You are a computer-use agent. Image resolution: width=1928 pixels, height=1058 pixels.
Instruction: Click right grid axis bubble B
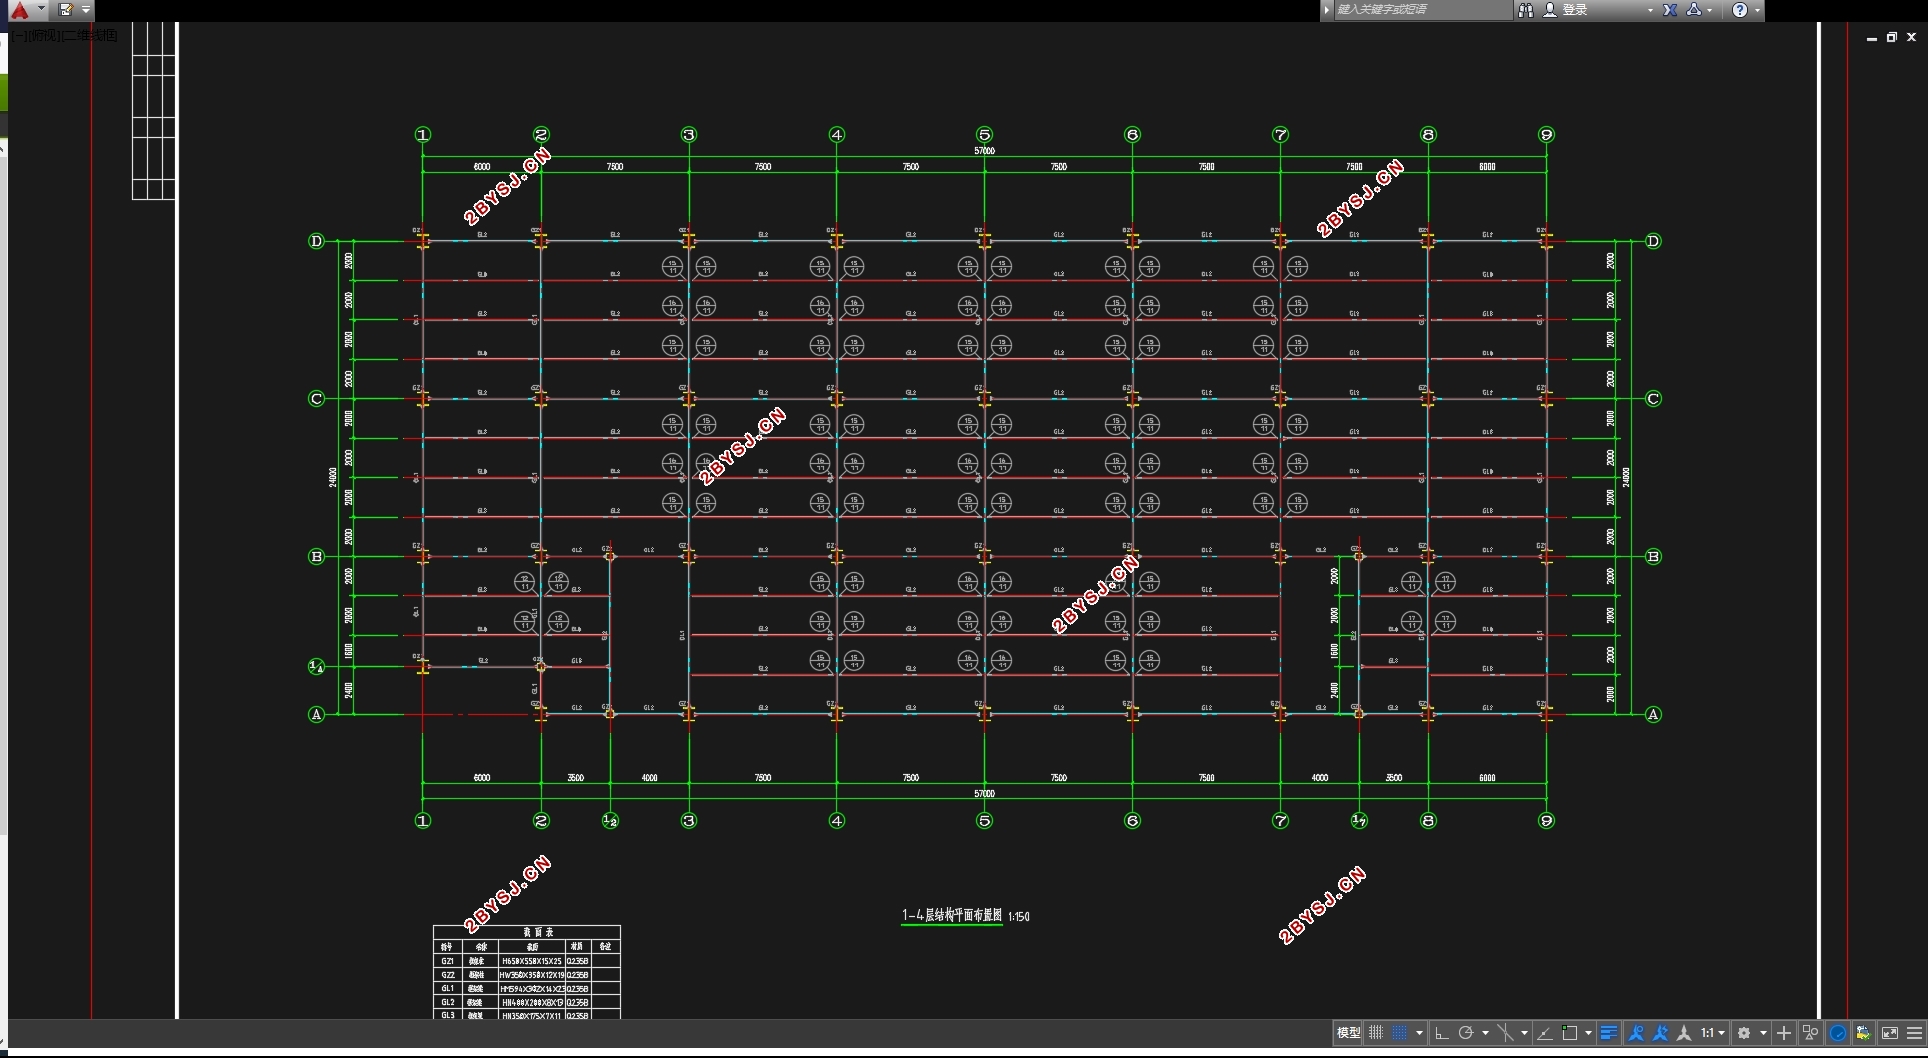coord(1653,557)
